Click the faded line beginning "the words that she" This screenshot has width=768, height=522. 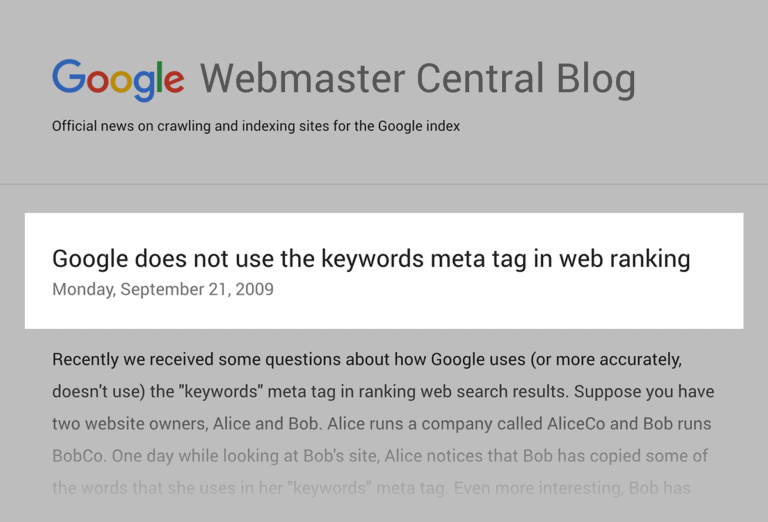click(371, 488)
